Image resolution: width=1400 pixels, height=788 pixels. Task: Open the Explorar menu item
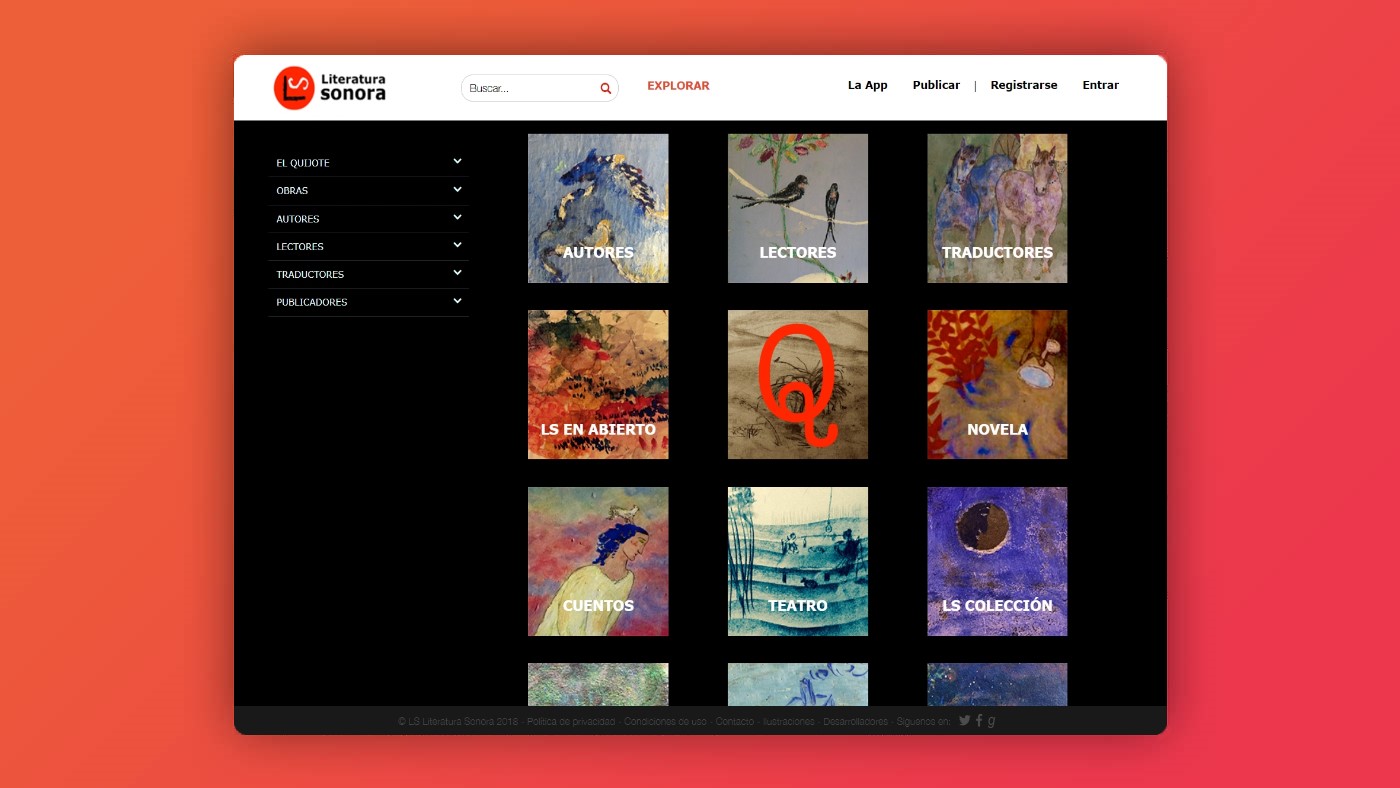678,86
